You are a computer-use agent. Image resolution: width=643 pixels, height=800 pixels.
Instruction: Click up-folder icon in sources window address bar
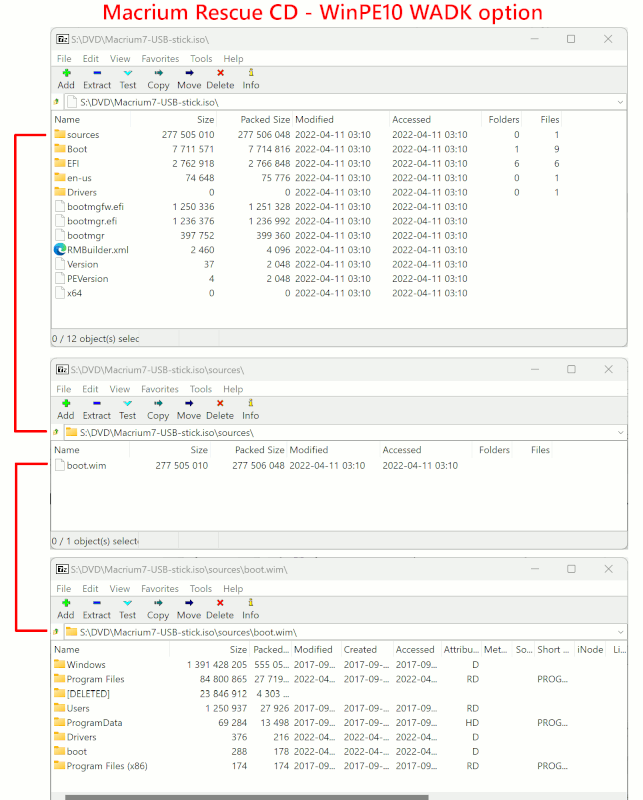(56, 432)
